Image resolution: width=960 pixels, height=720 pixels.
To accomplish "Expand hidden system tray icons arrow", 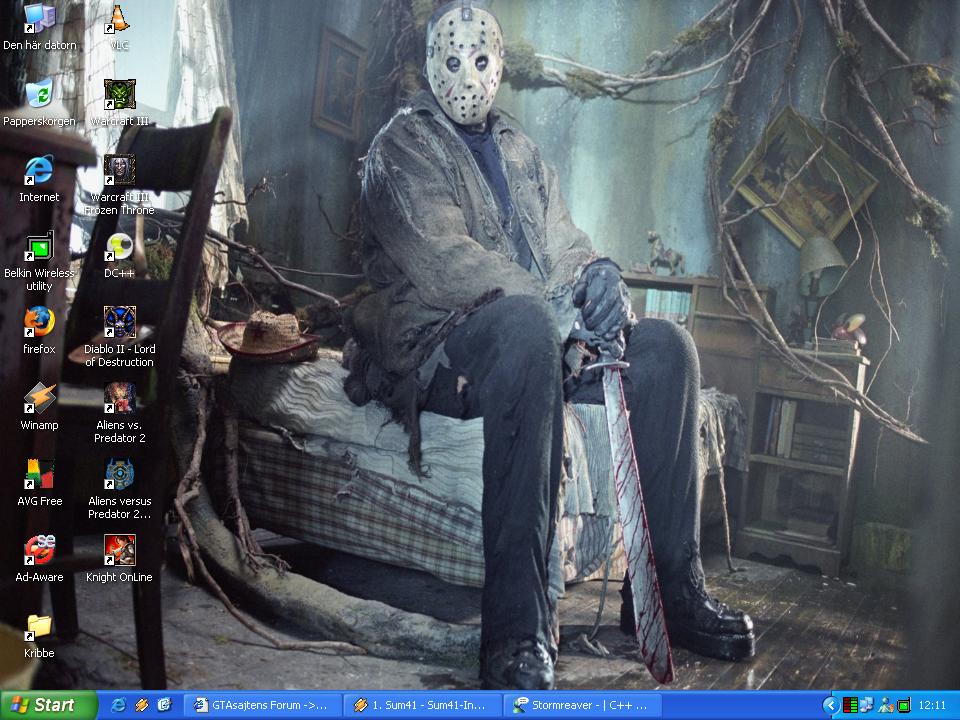I will coord(831,705).
